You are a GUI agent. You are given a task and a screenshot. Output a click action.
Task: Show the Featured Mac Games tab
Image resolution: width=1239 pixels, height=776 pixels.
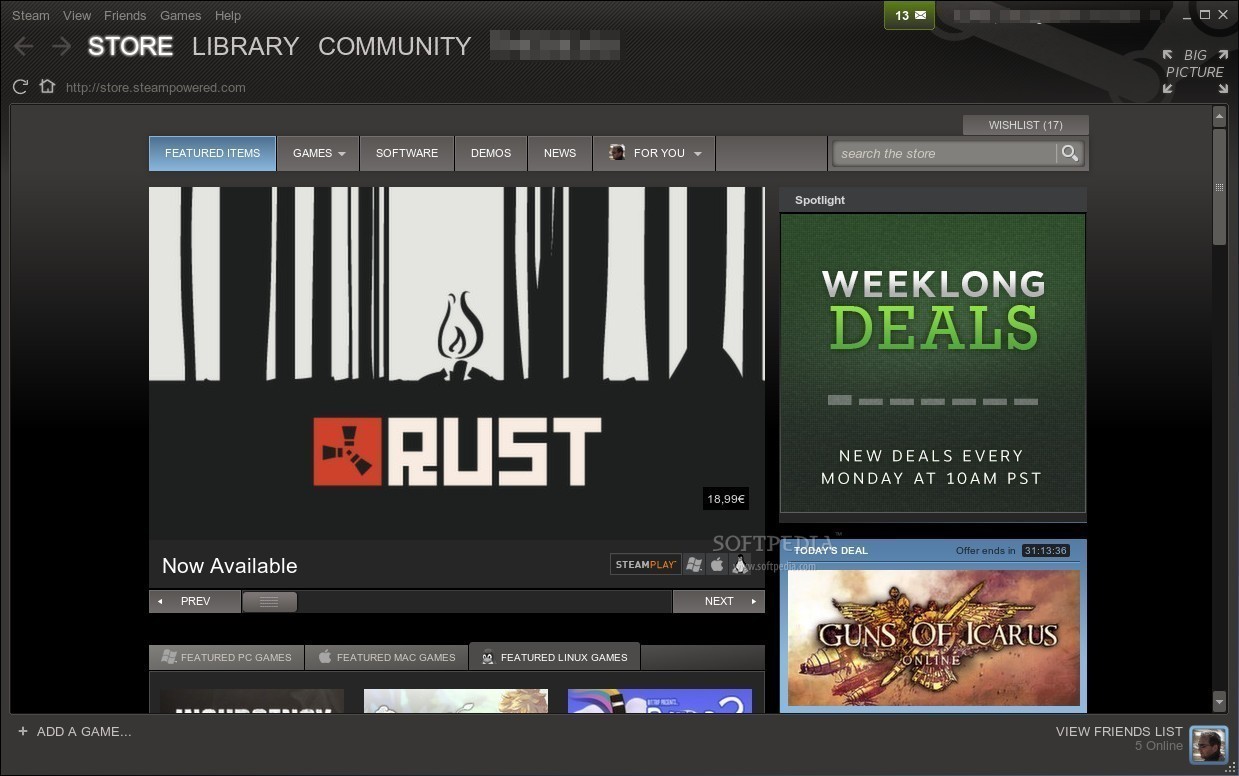pyautogui.click(x=386, y=657)
